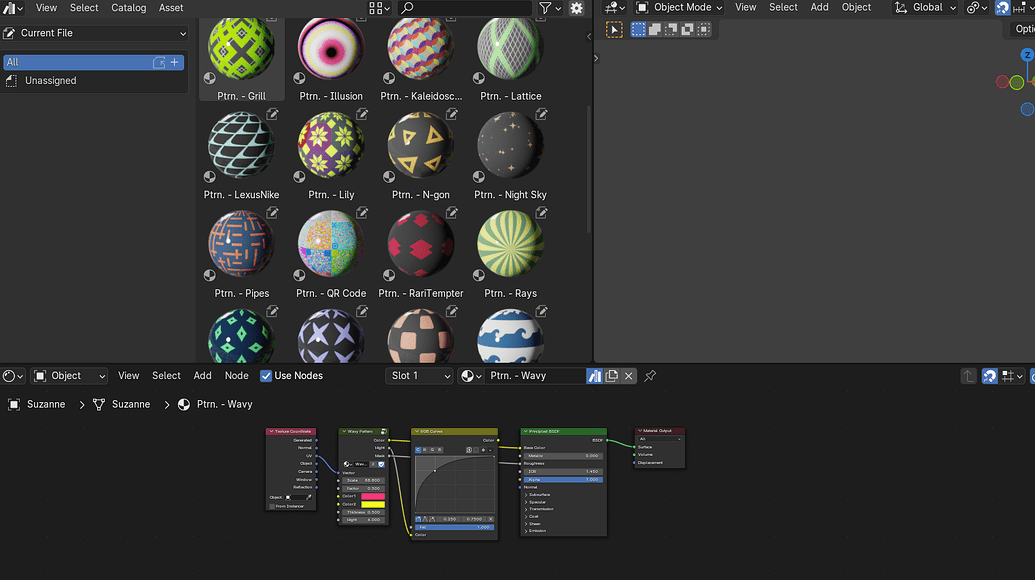Click the Color2 yellow swatch
Viewport: 1035px width, 580px height.
(x=373, y=504)
